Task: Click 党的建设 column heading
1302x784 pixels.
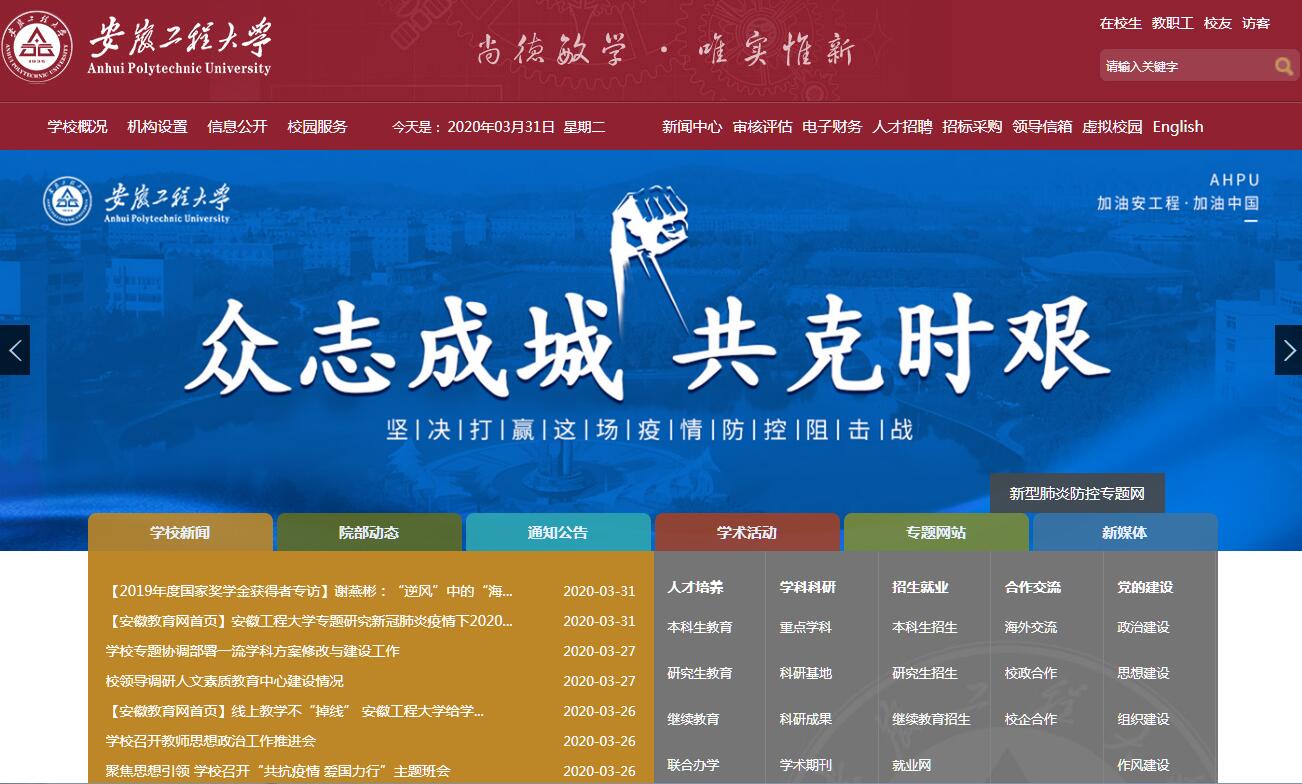Action: [x=1145, y=587]
